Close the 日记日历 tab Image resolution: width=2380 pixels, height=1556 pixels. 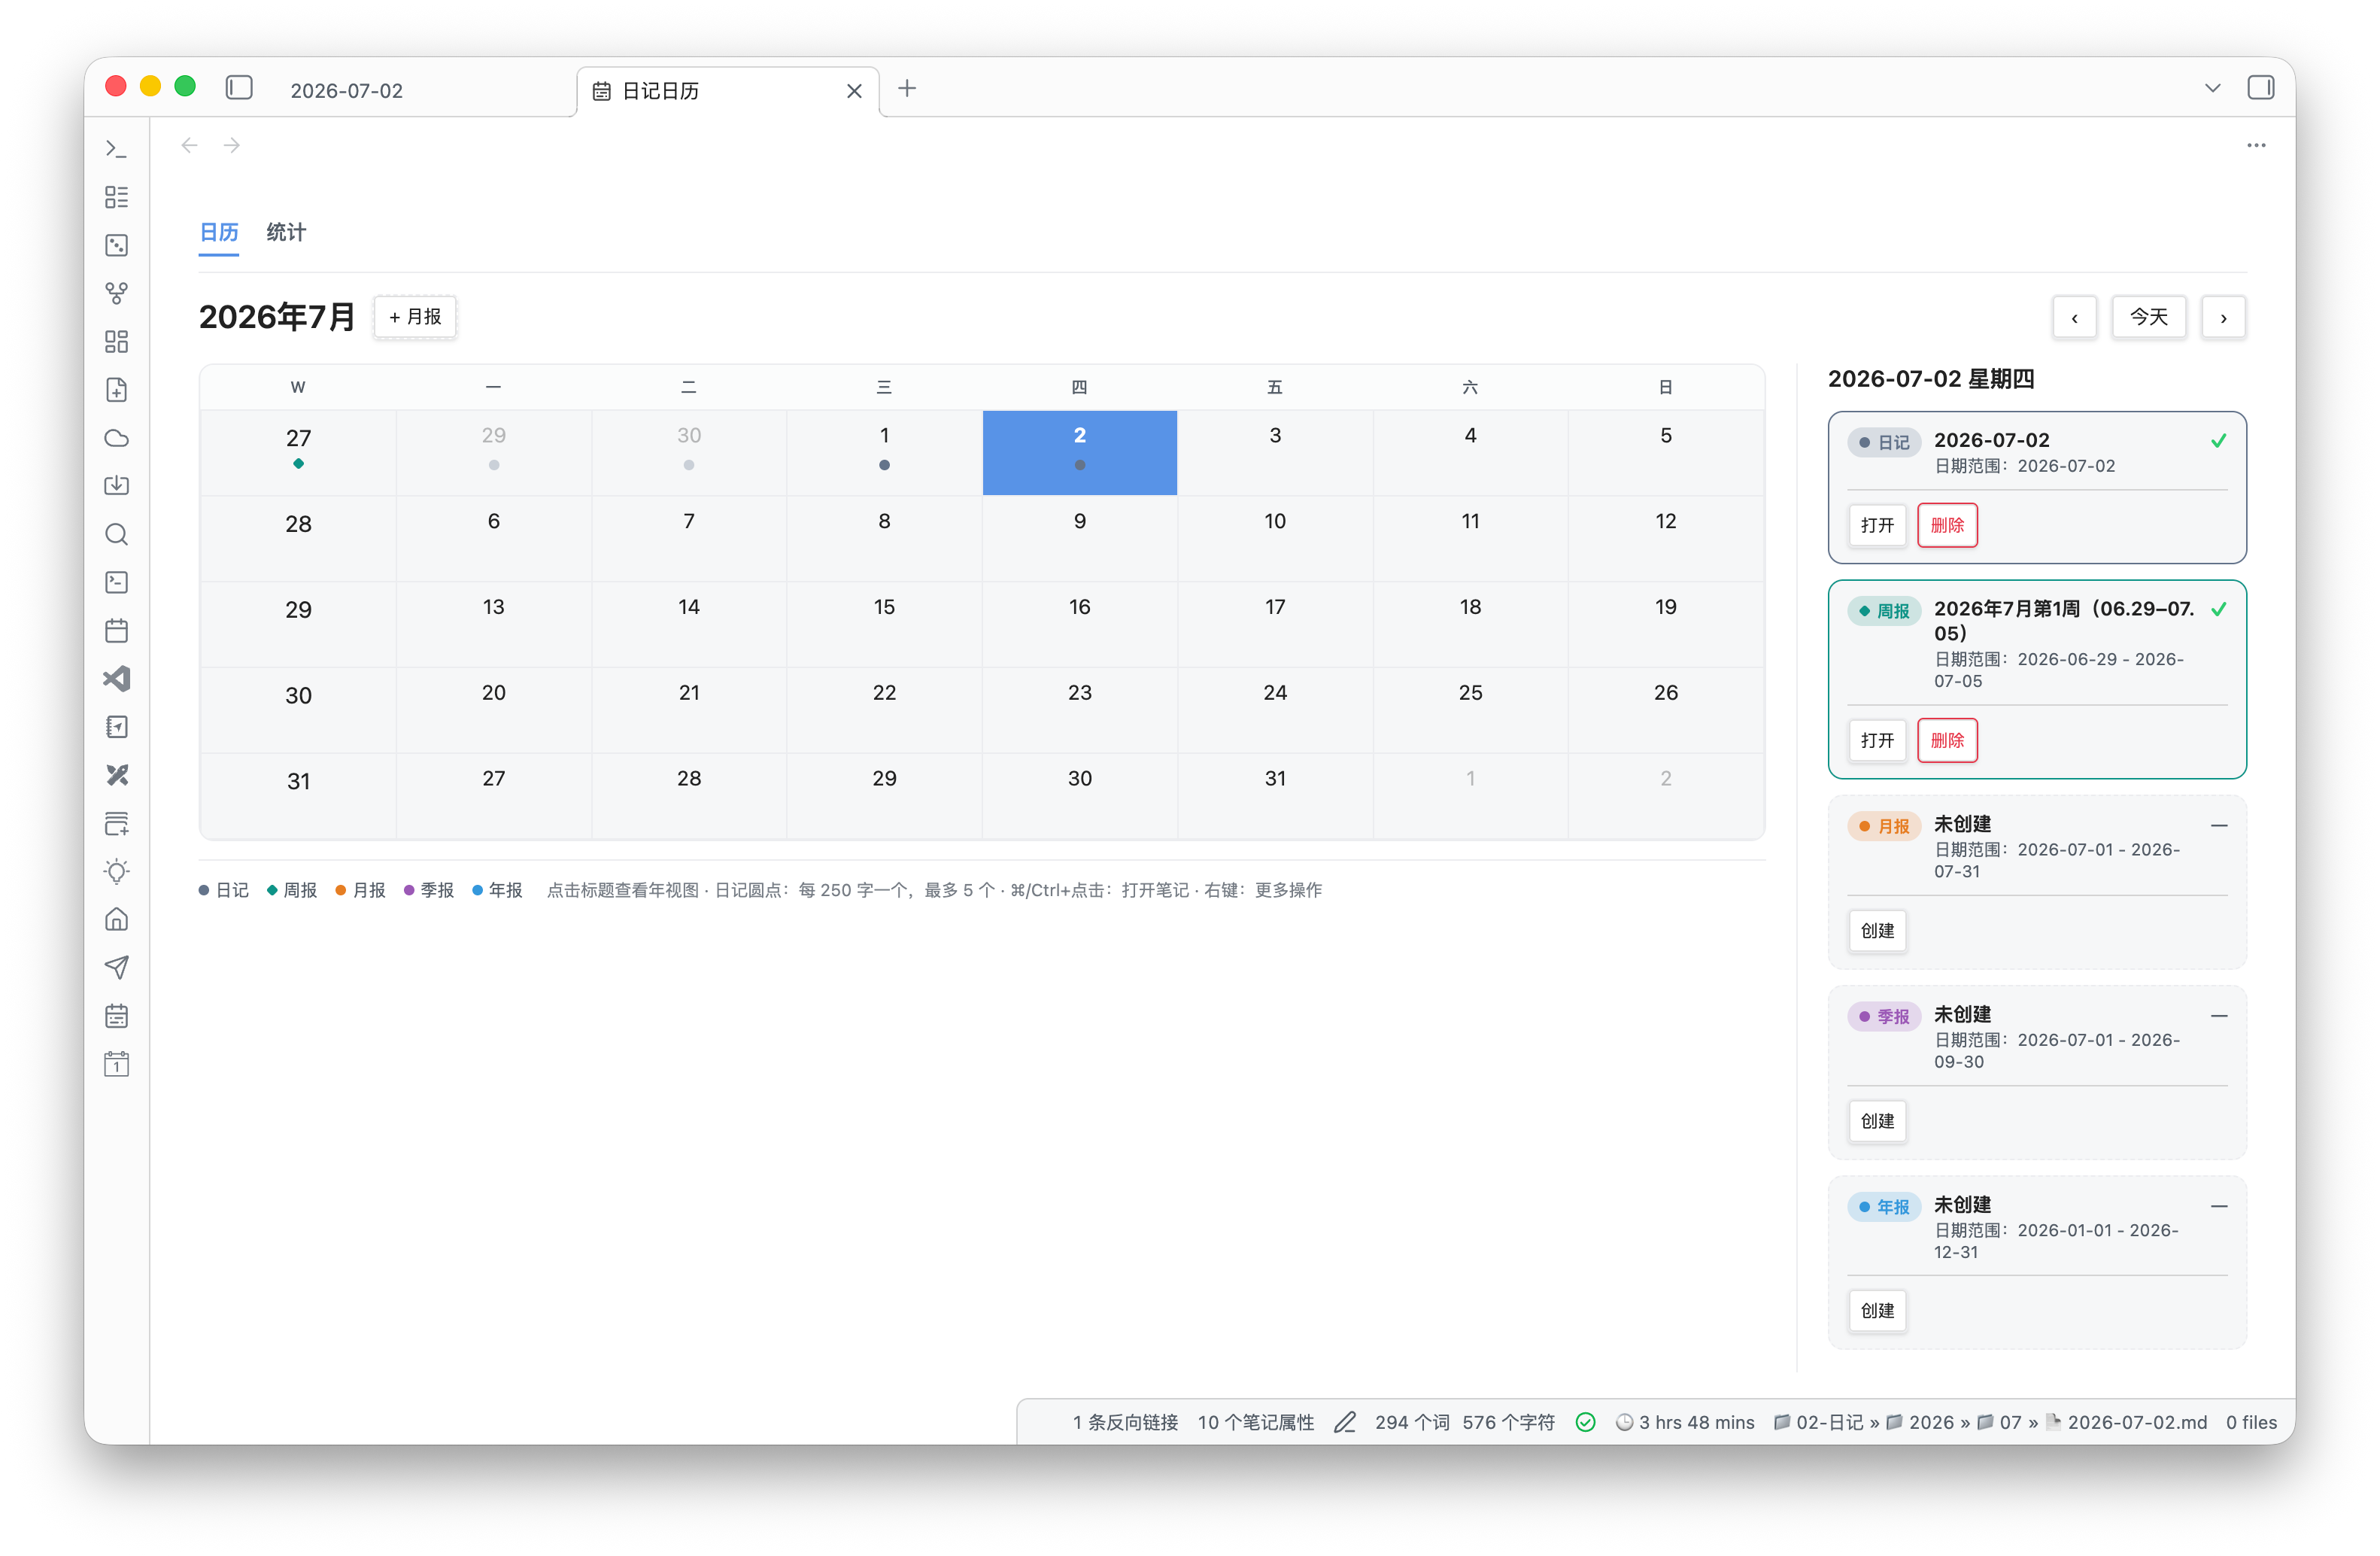854,91
